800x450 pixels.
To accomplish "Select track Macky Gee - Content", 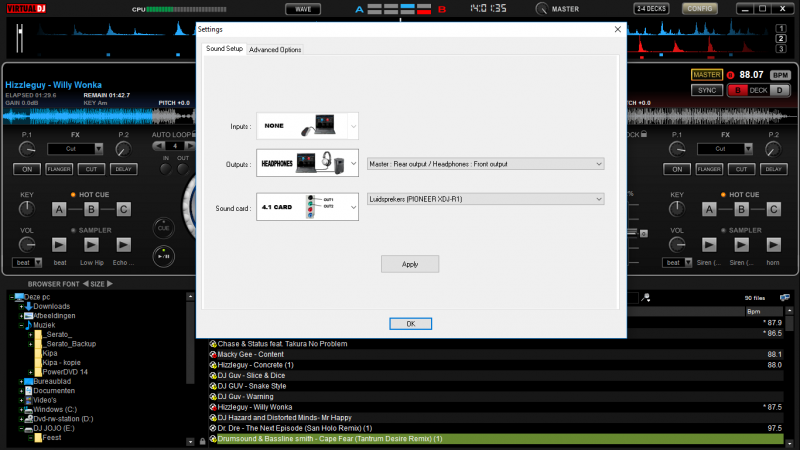I will tap(251, 354).
